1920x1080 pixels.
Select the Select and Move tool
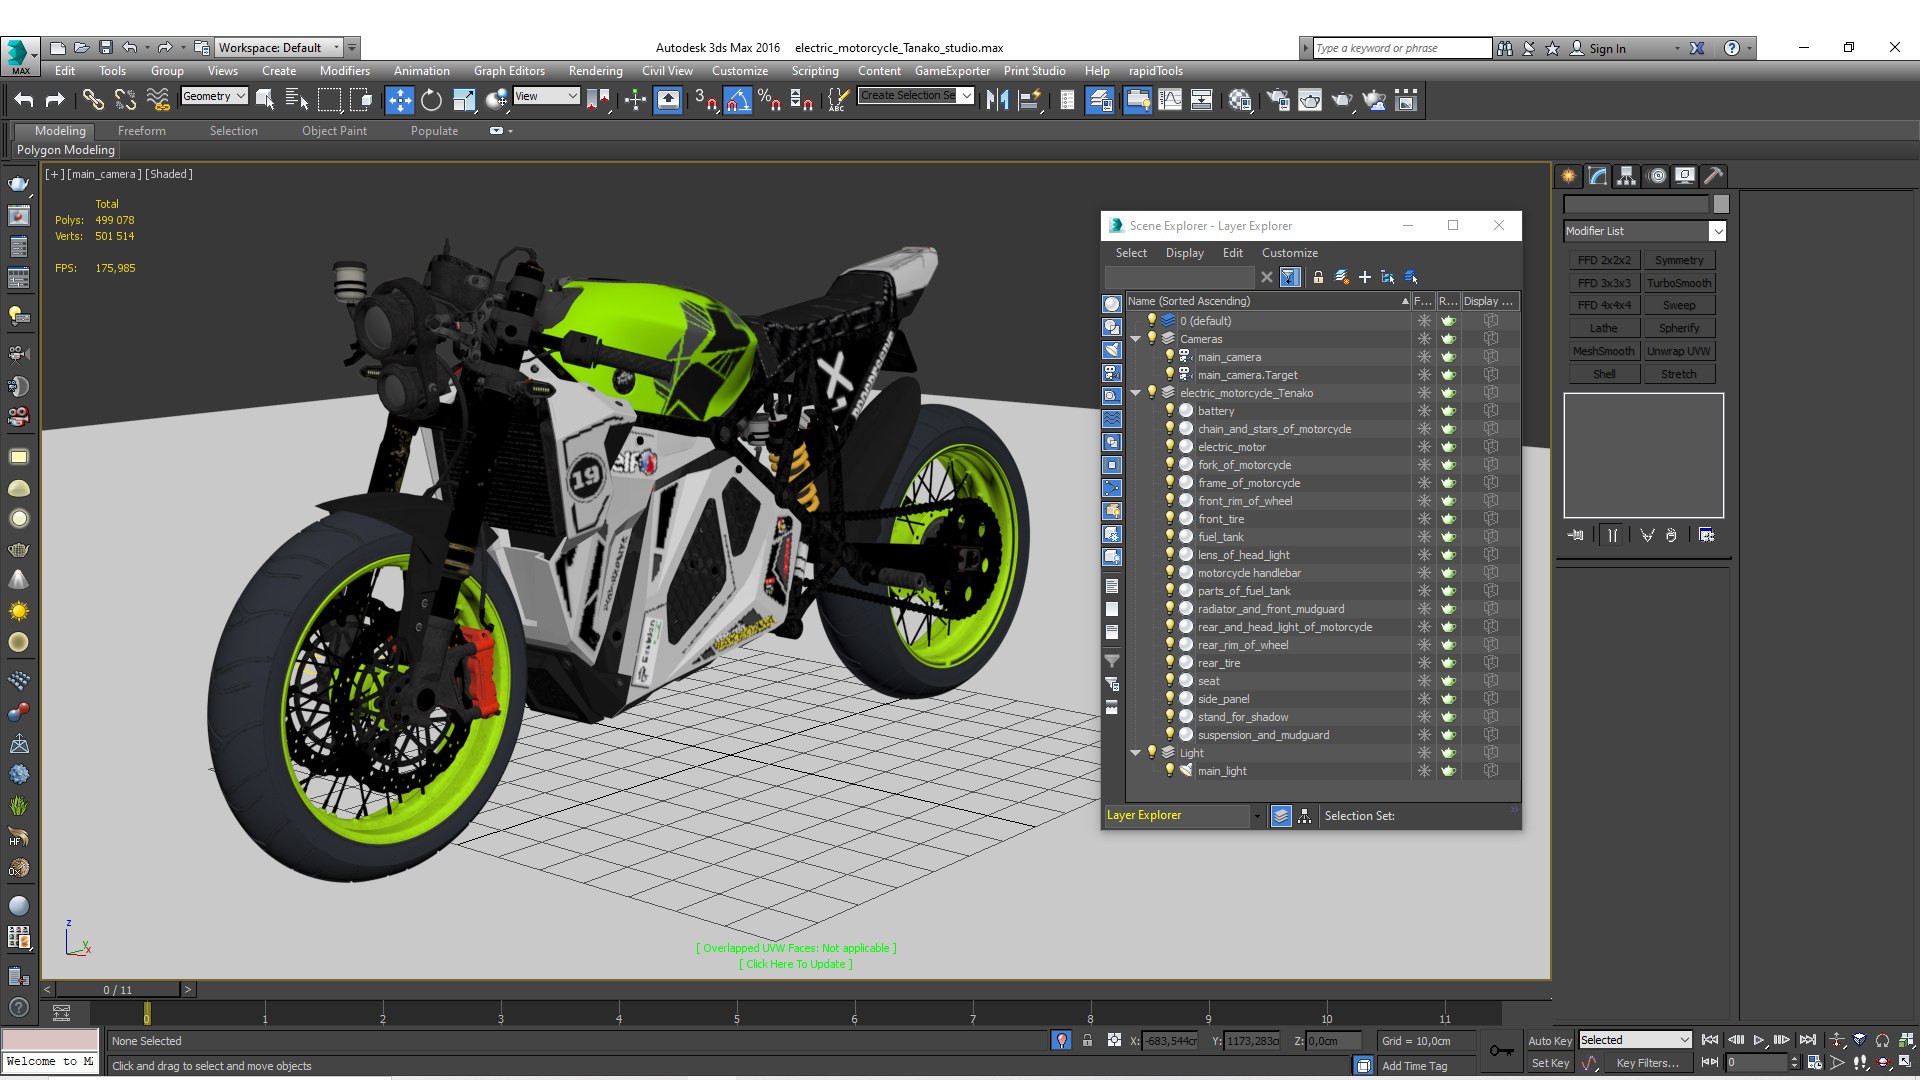(x=399, y=99)
